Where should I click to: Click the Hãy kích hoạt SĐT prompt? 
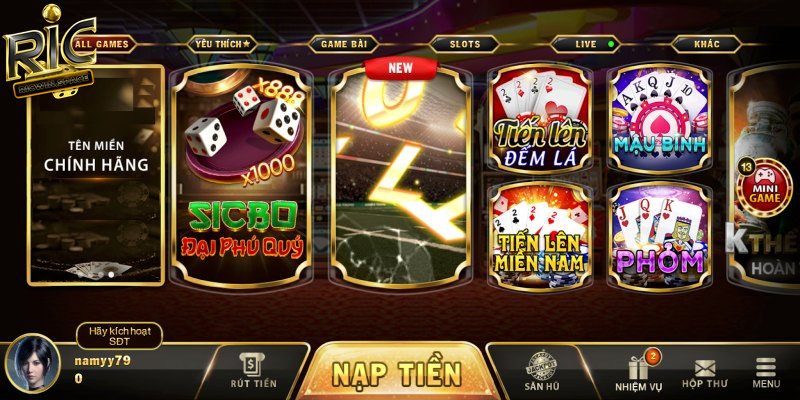tap(119, 336)
